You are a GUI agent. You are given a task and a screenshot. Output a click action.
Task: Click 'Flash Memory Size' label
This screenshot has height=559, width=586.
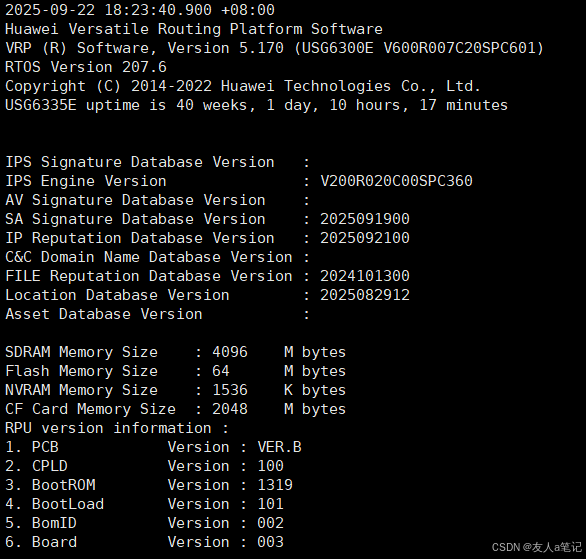tap(81, 371)
